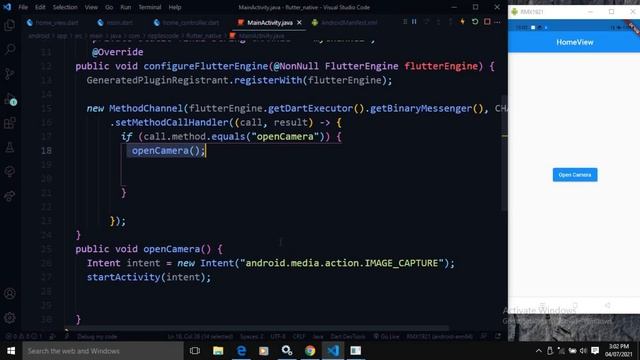Select device RMX1921 in status bar
This screenshot has height=360, width=640.
coord(440,337)
